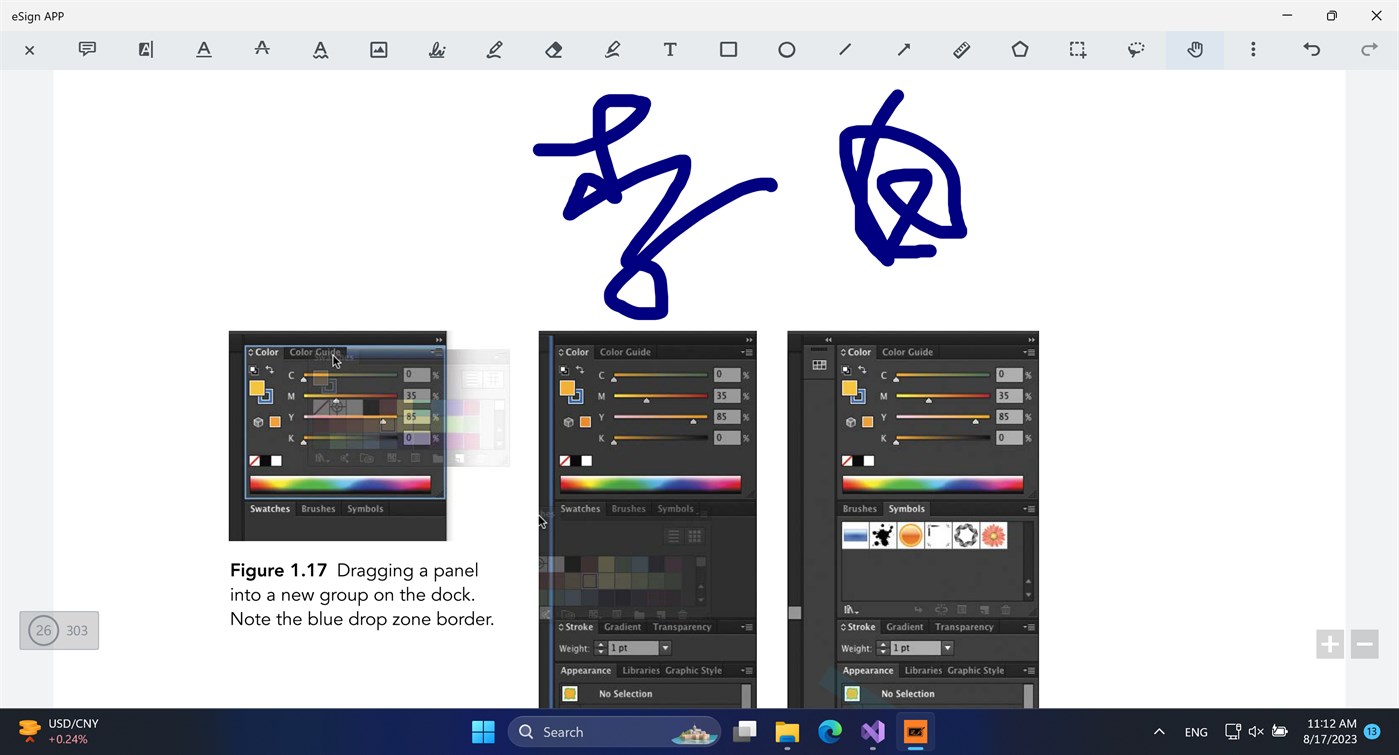Screen dimensions: 1399x755
Task: Select the rectangular selection tool
Action: click(1077, 49)
